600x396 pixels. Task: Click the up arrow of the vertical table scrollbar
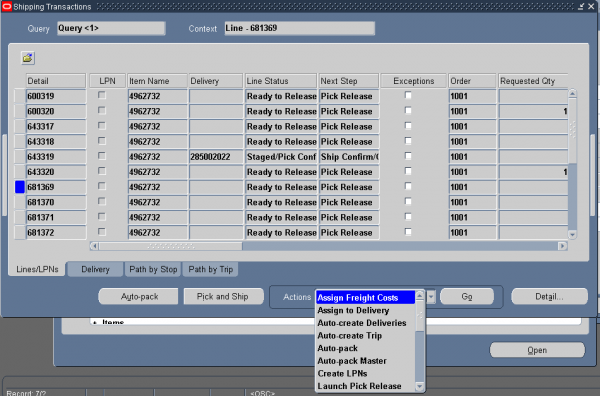tap(572, 93)
